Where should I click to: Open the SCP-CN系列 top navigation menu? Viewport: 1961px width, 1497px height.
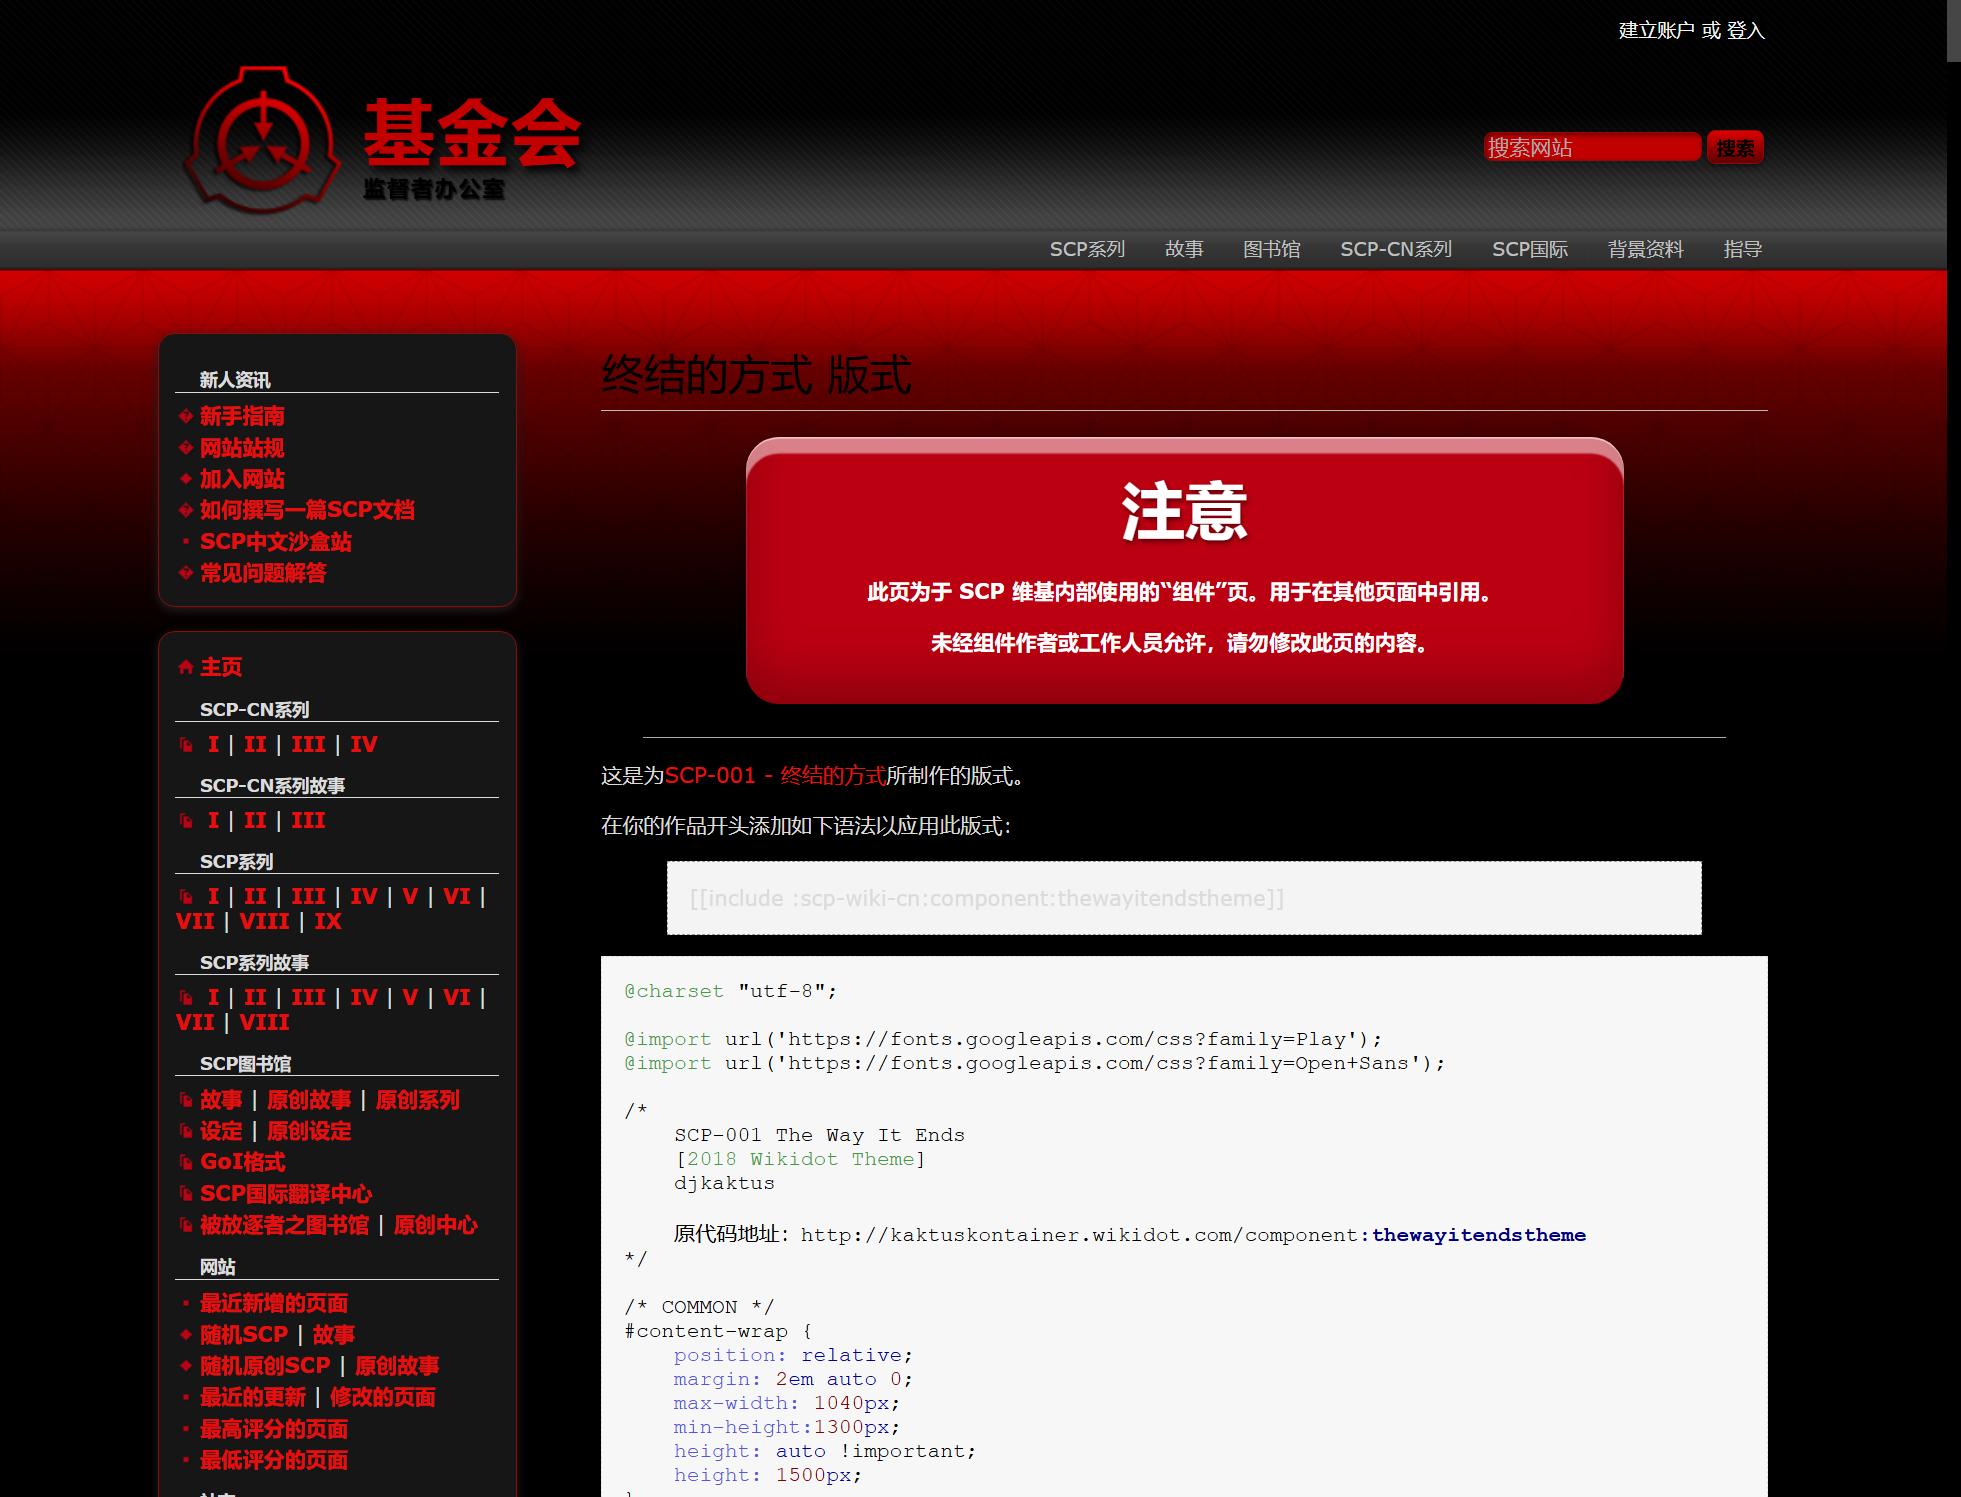pyautogui.click(x=1396, y=249)
